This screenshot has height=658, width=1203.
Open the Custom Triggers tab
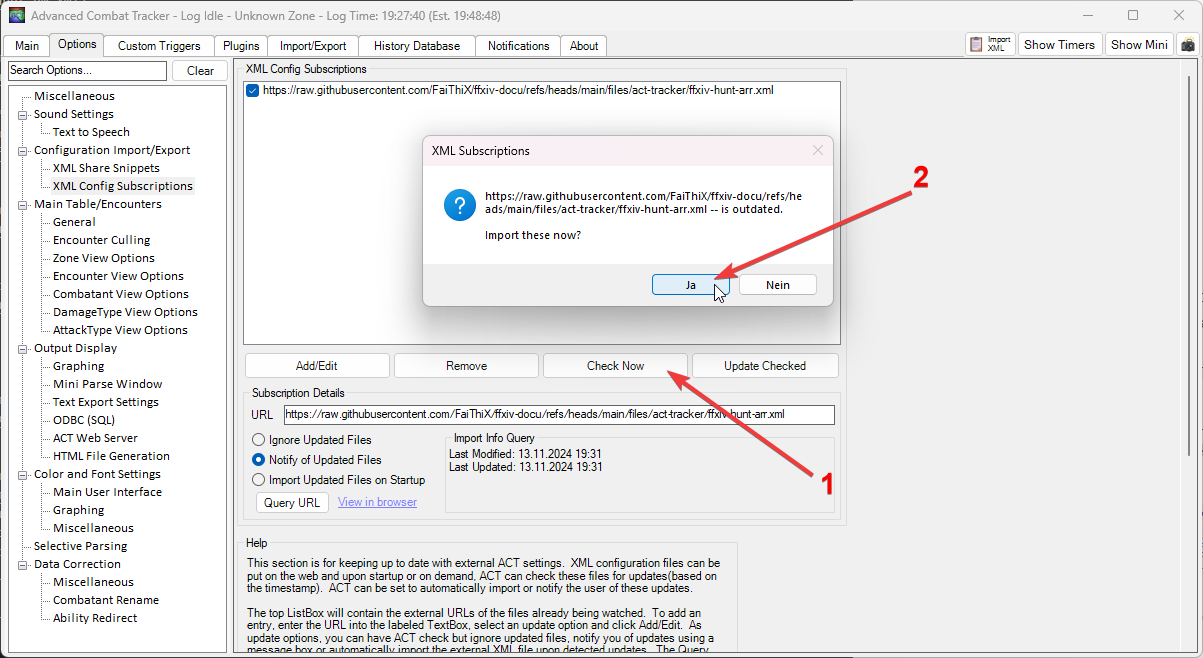159,46
